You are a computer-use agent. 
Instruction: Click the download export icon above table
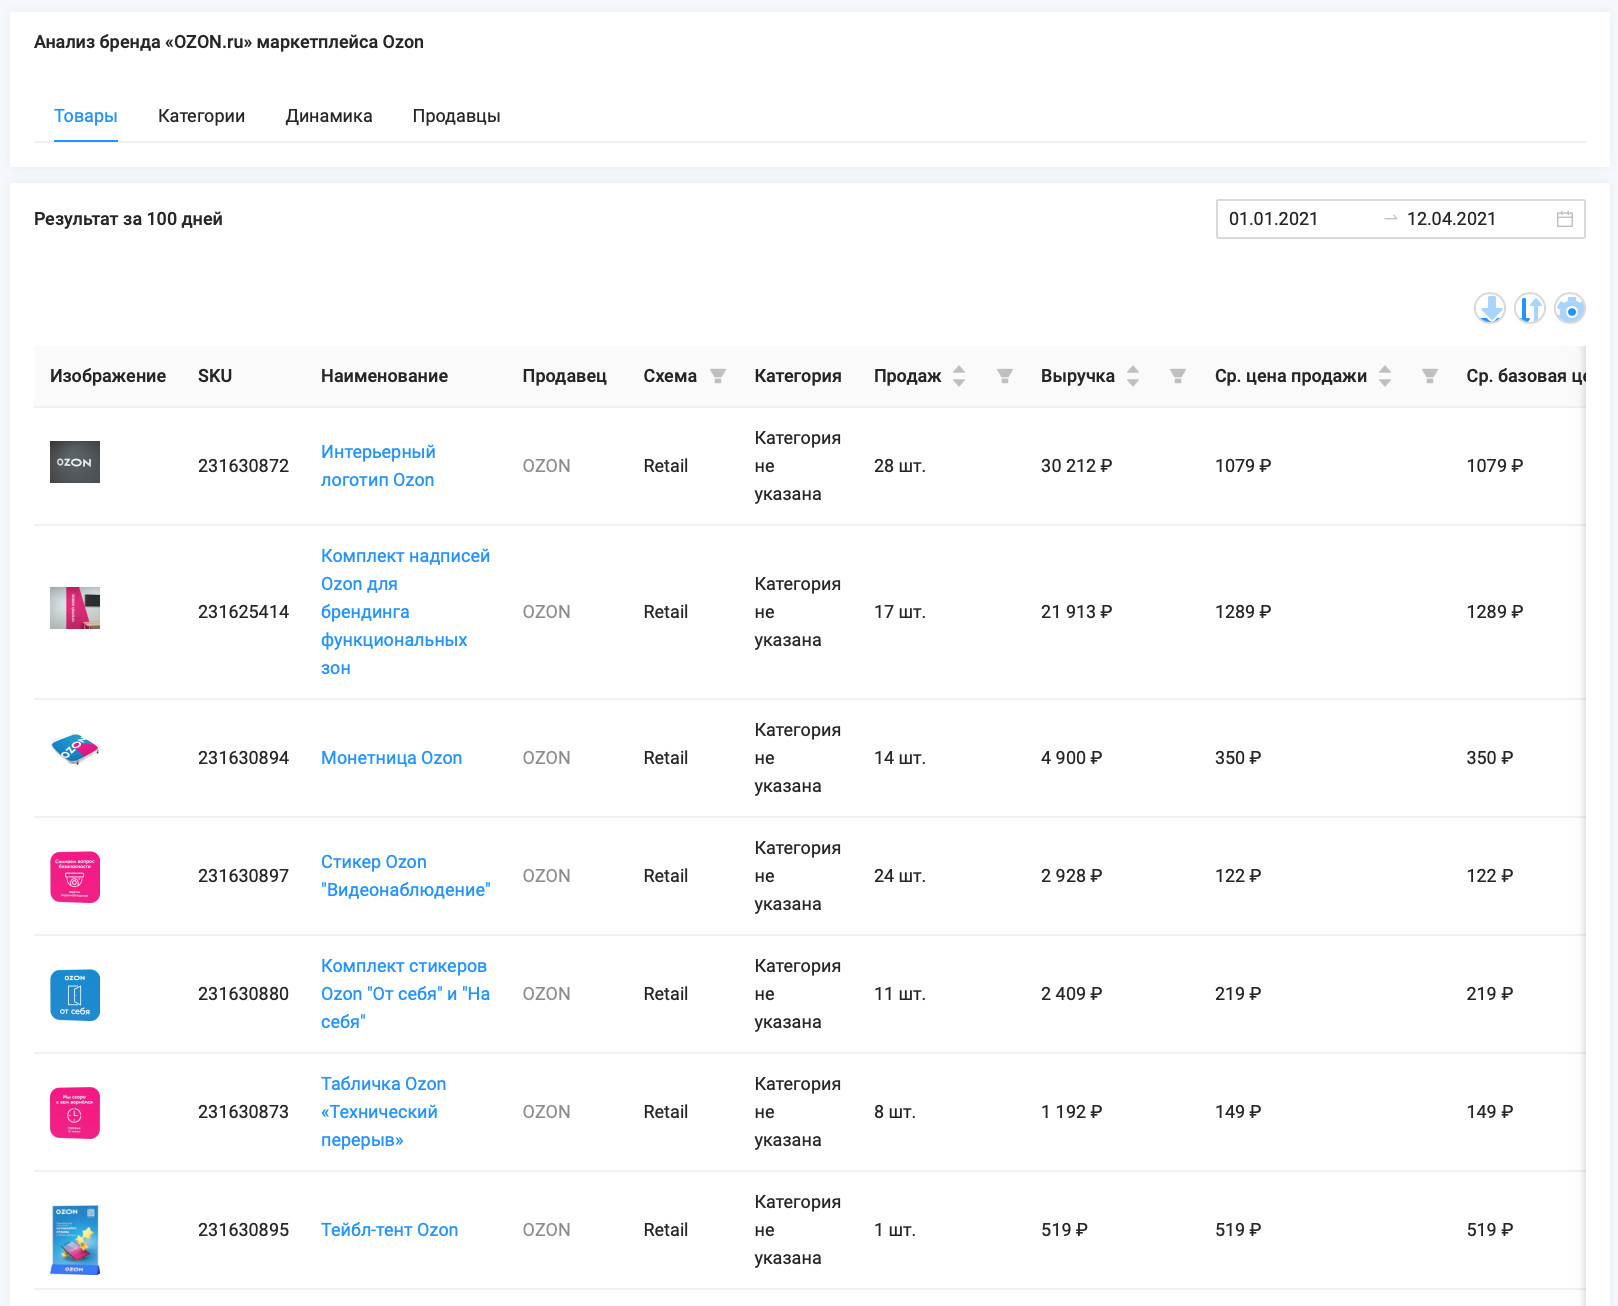point(1489,309)
